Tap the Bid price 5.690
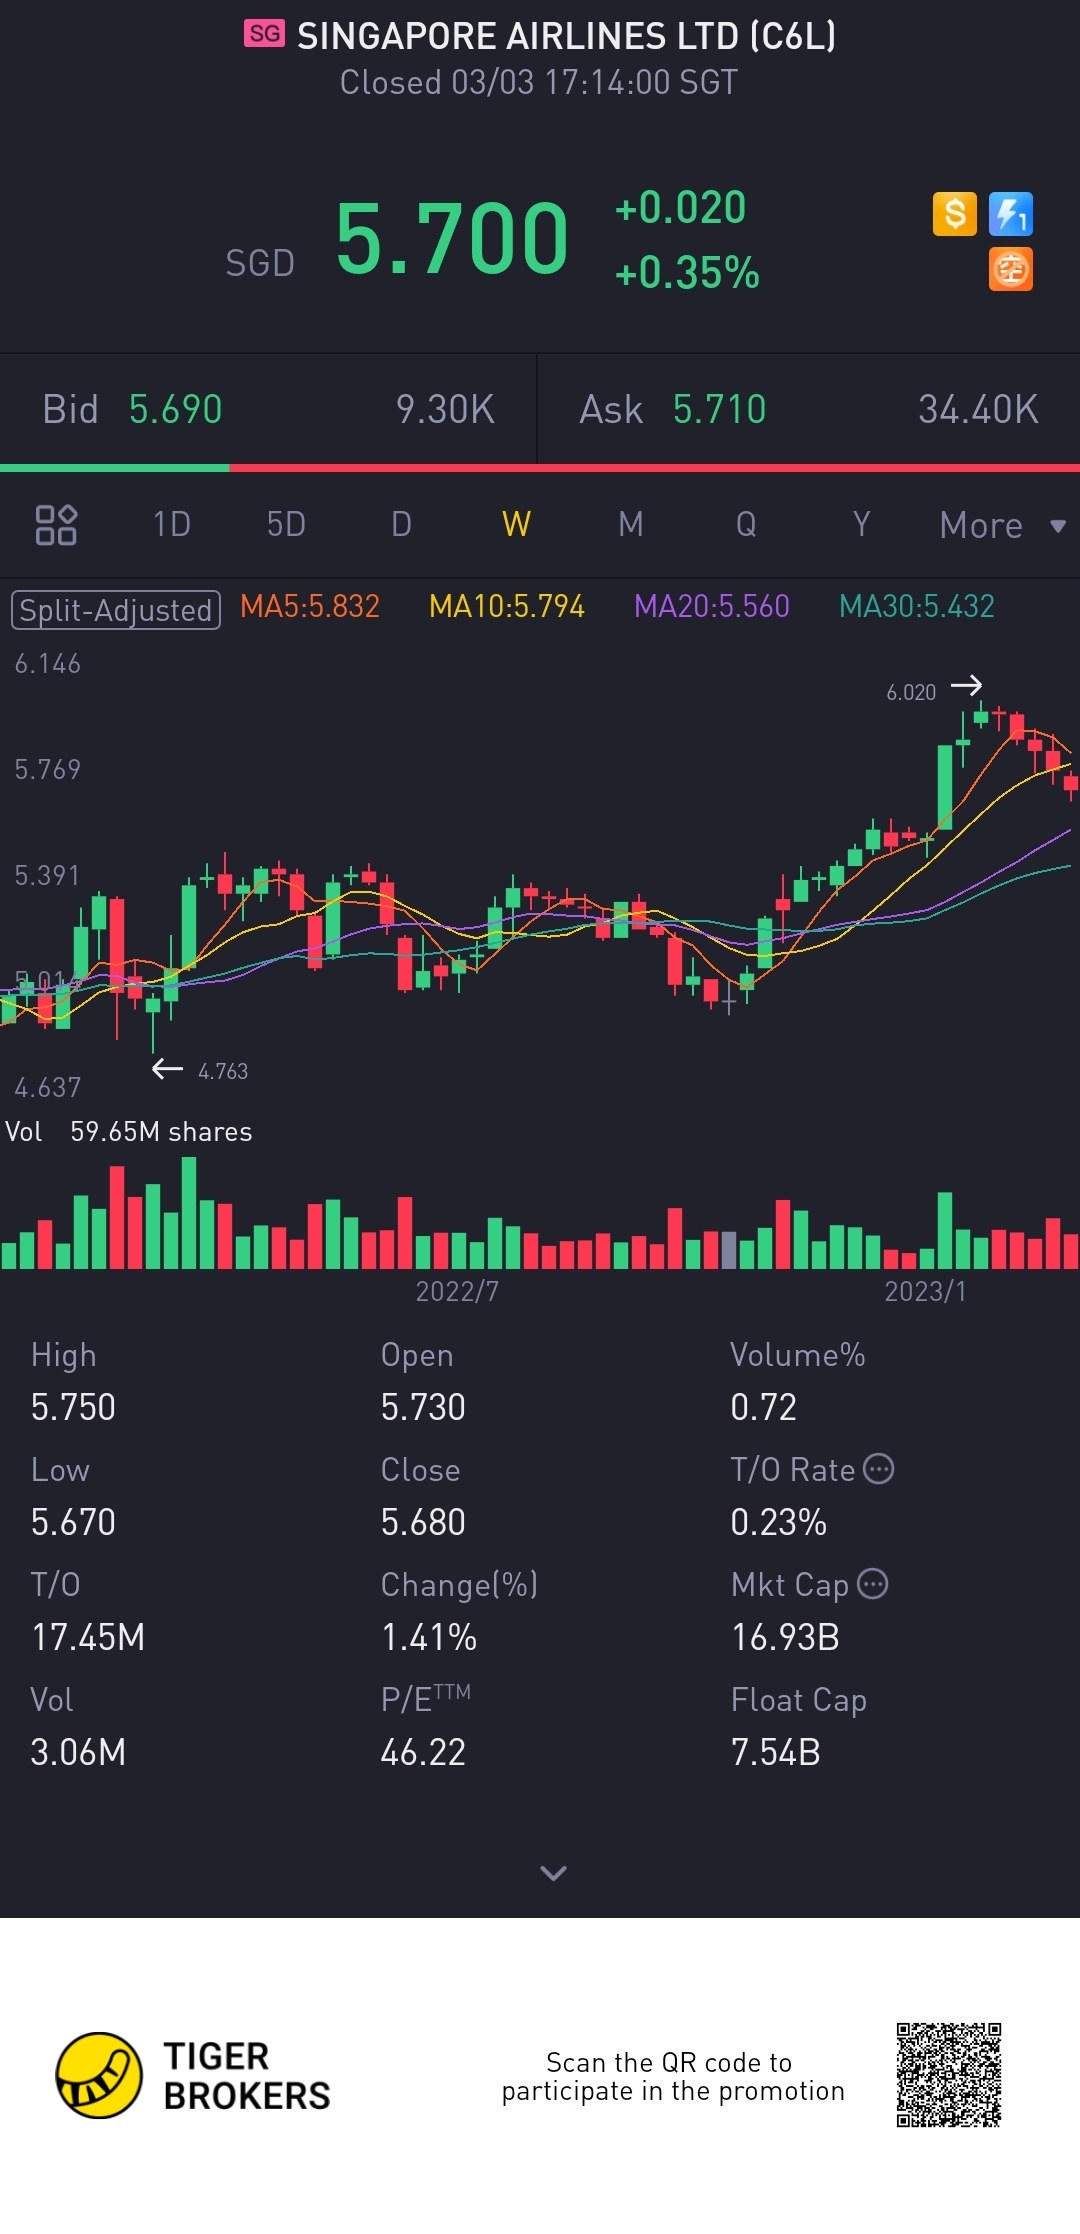1080x2234 pixels. pos(176,410)
